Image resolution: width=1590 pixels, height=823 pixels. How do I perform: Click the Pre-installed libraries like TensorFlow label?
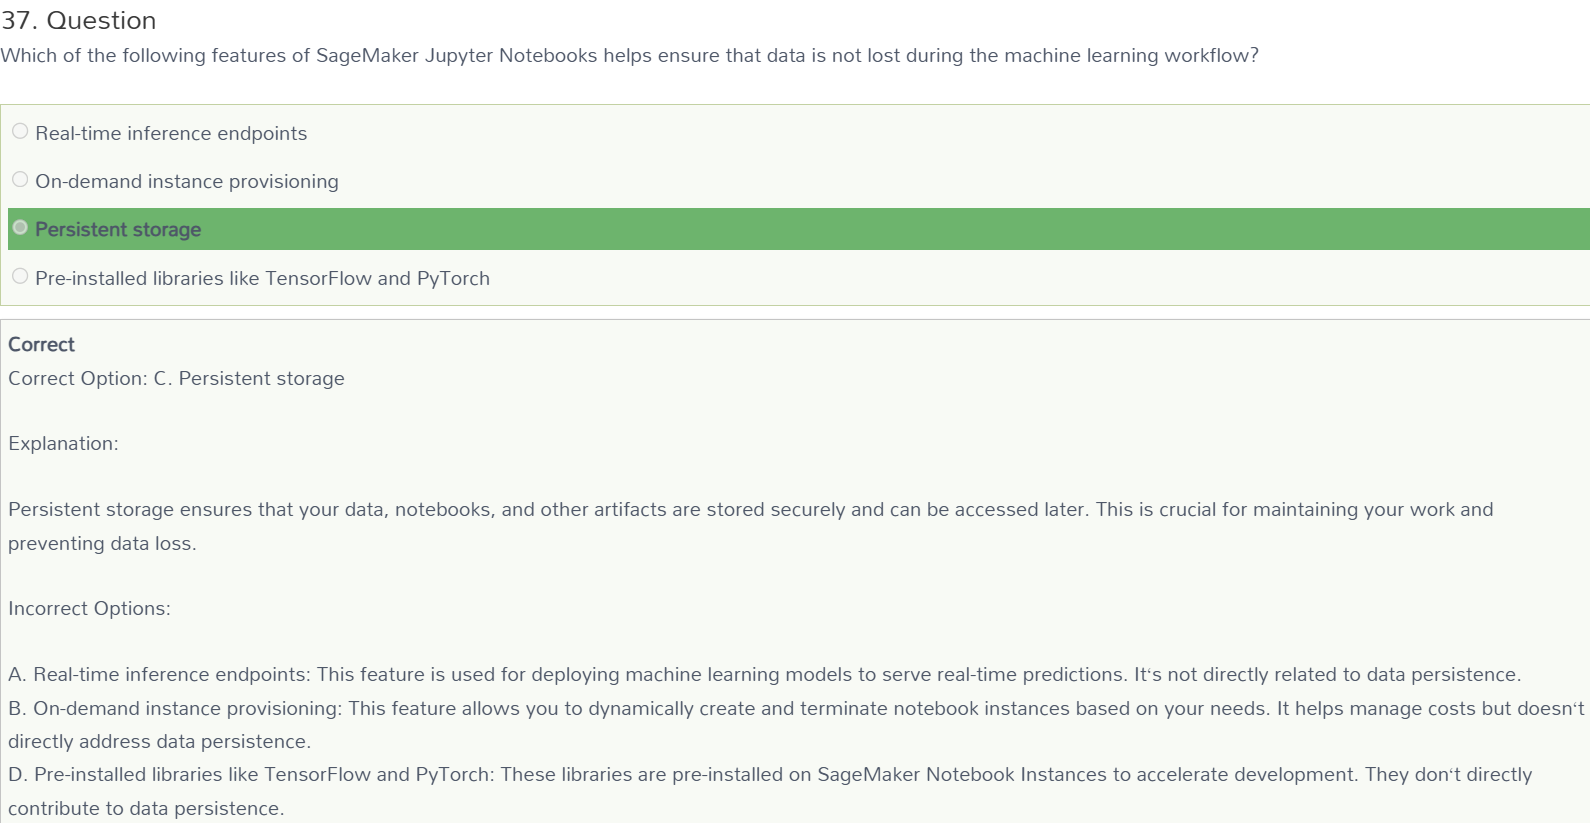pos(262,278)
